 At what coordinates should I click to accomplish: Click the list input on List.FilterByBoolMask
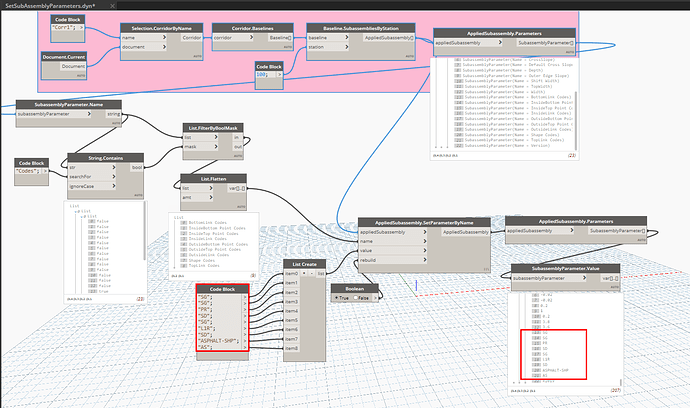pos(201,137)
